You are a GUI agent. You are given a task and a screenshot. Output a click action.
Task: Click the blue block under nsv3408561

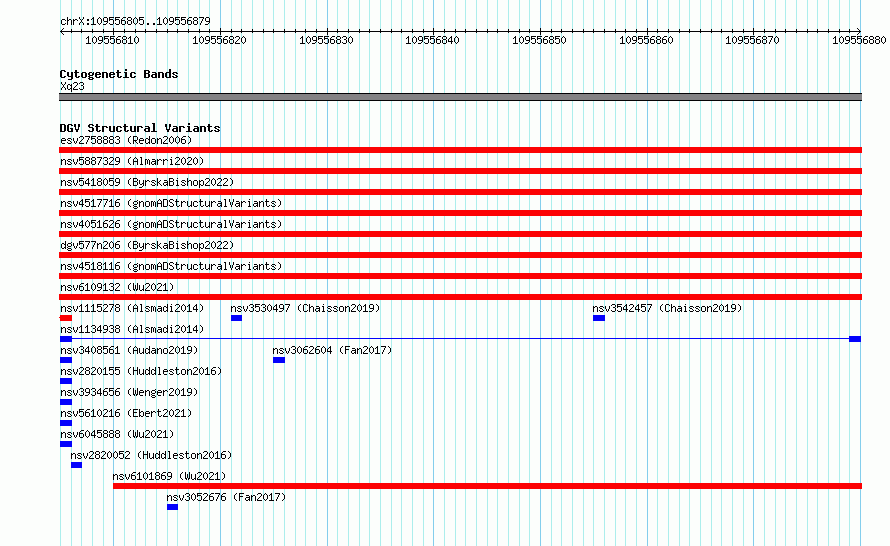pos(66,360)
